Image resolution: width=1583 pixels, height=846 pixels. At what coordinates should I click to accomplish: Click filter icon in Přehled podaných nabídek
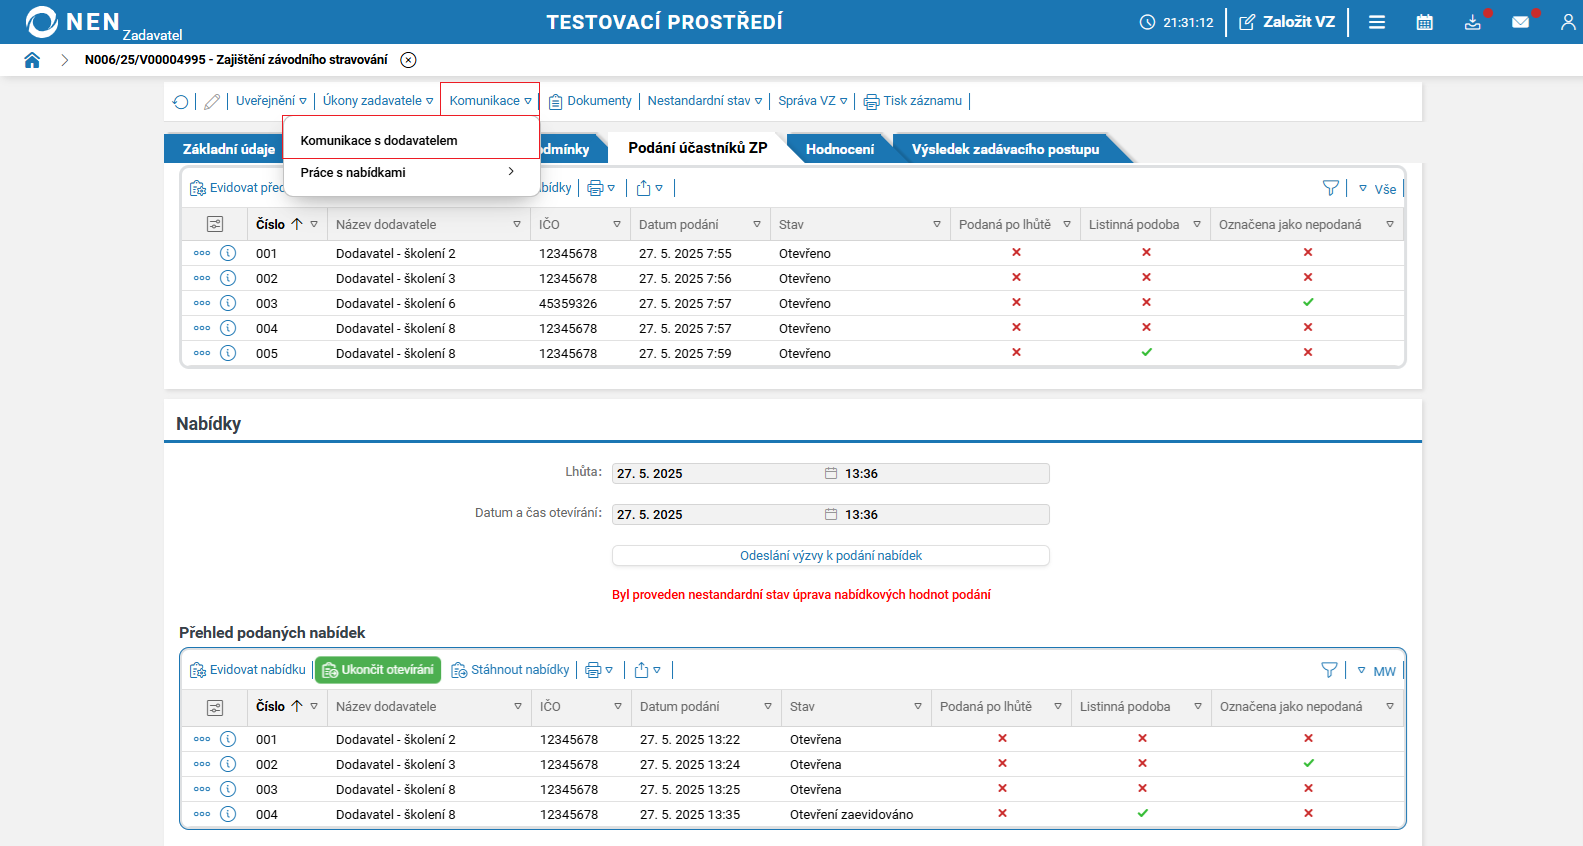(x=1329, y=670)
